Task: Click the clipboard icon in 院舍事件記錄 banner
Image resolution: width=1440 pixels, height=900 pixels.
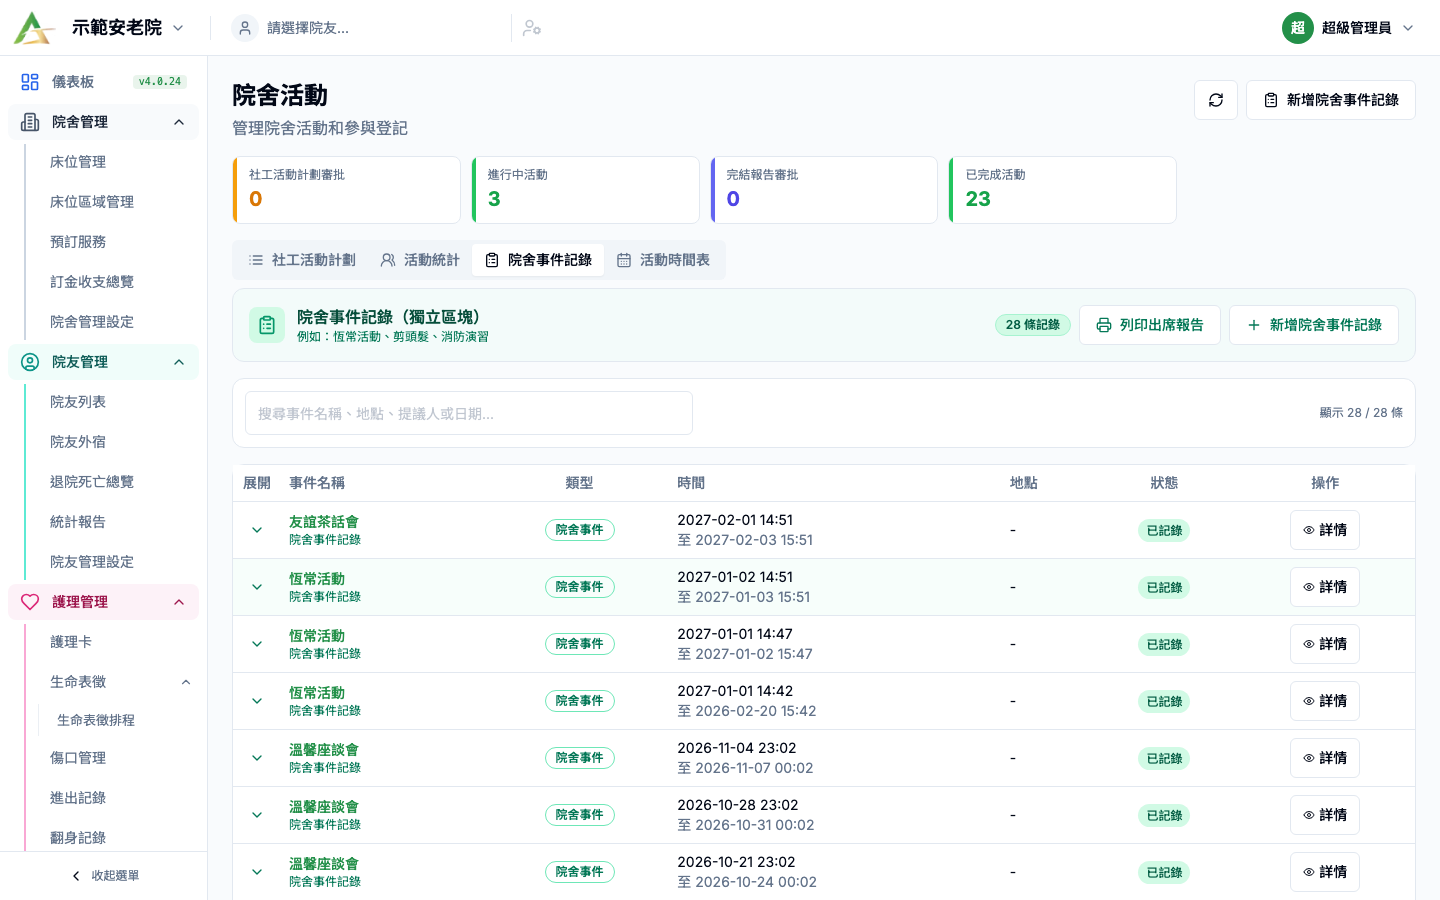Action: click(x=267, y=325)
